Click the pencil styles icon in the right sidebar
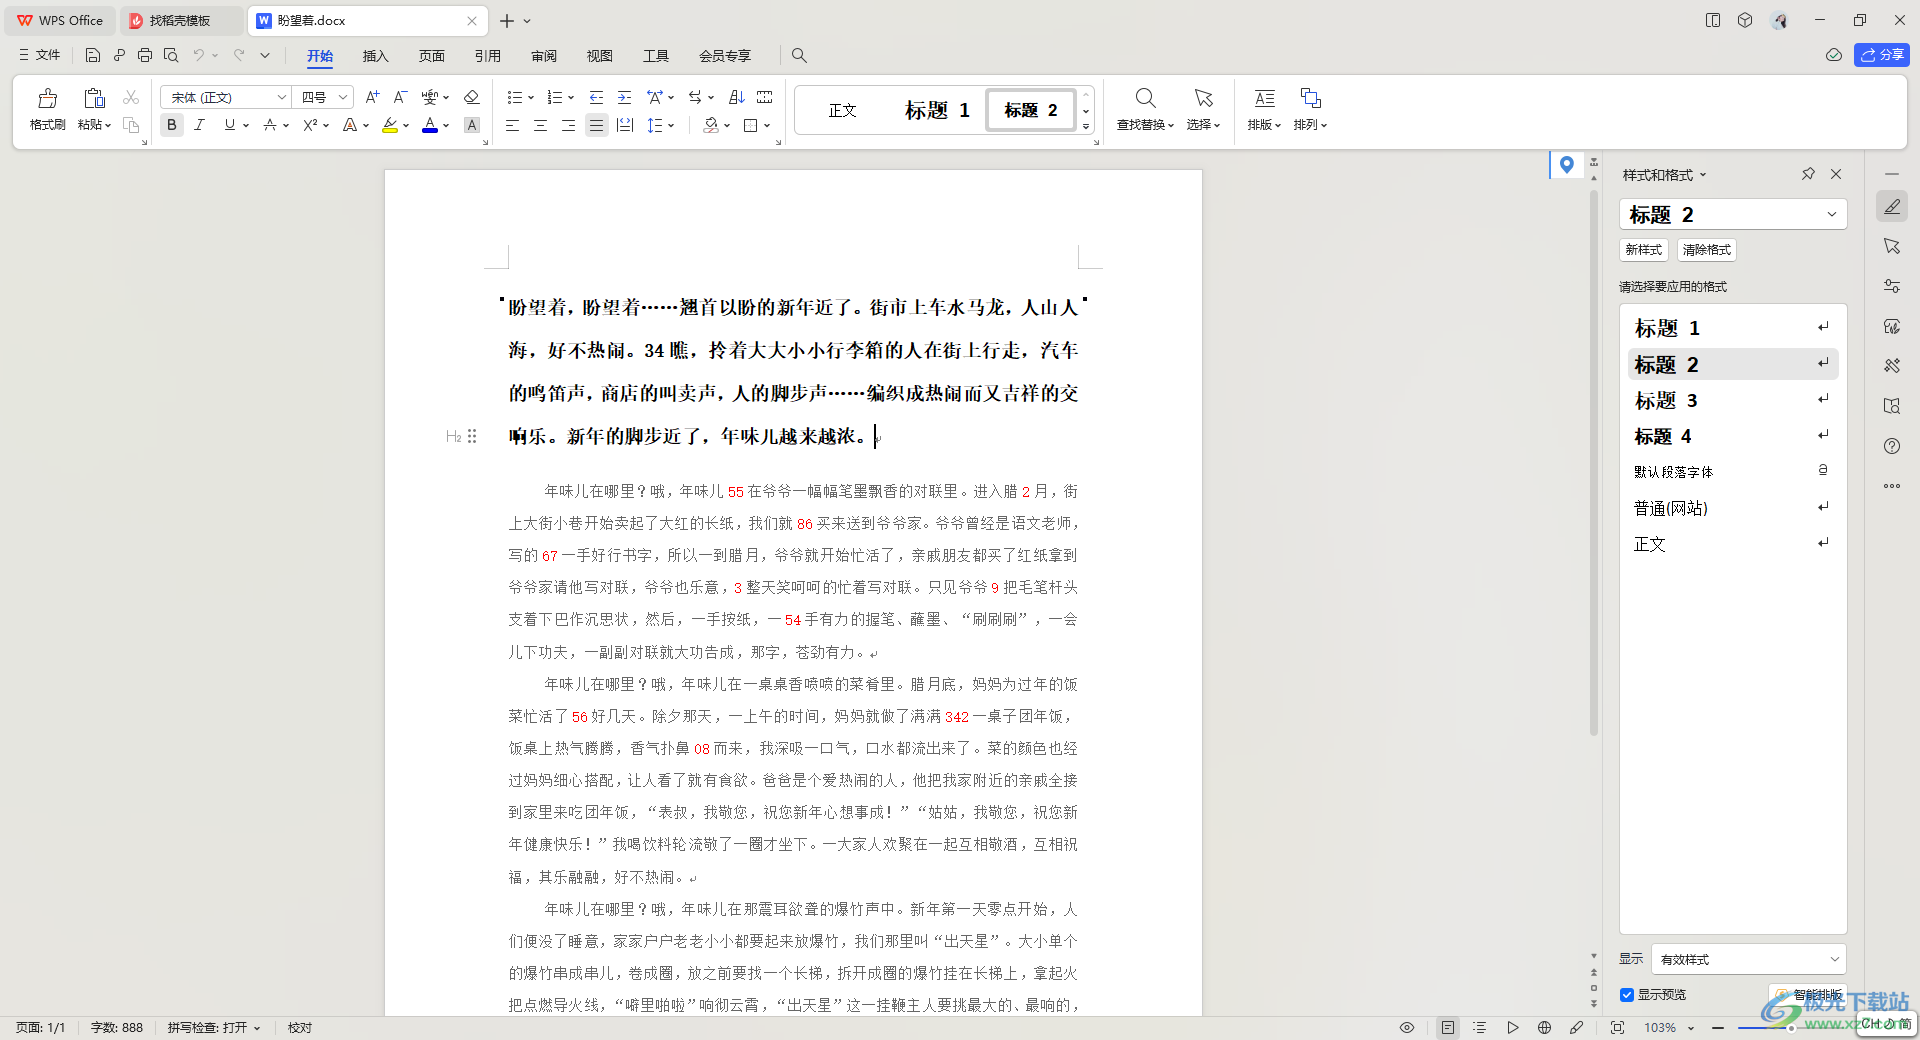The width and height of the screenshot is (1920, 1040). (1892, 206)
